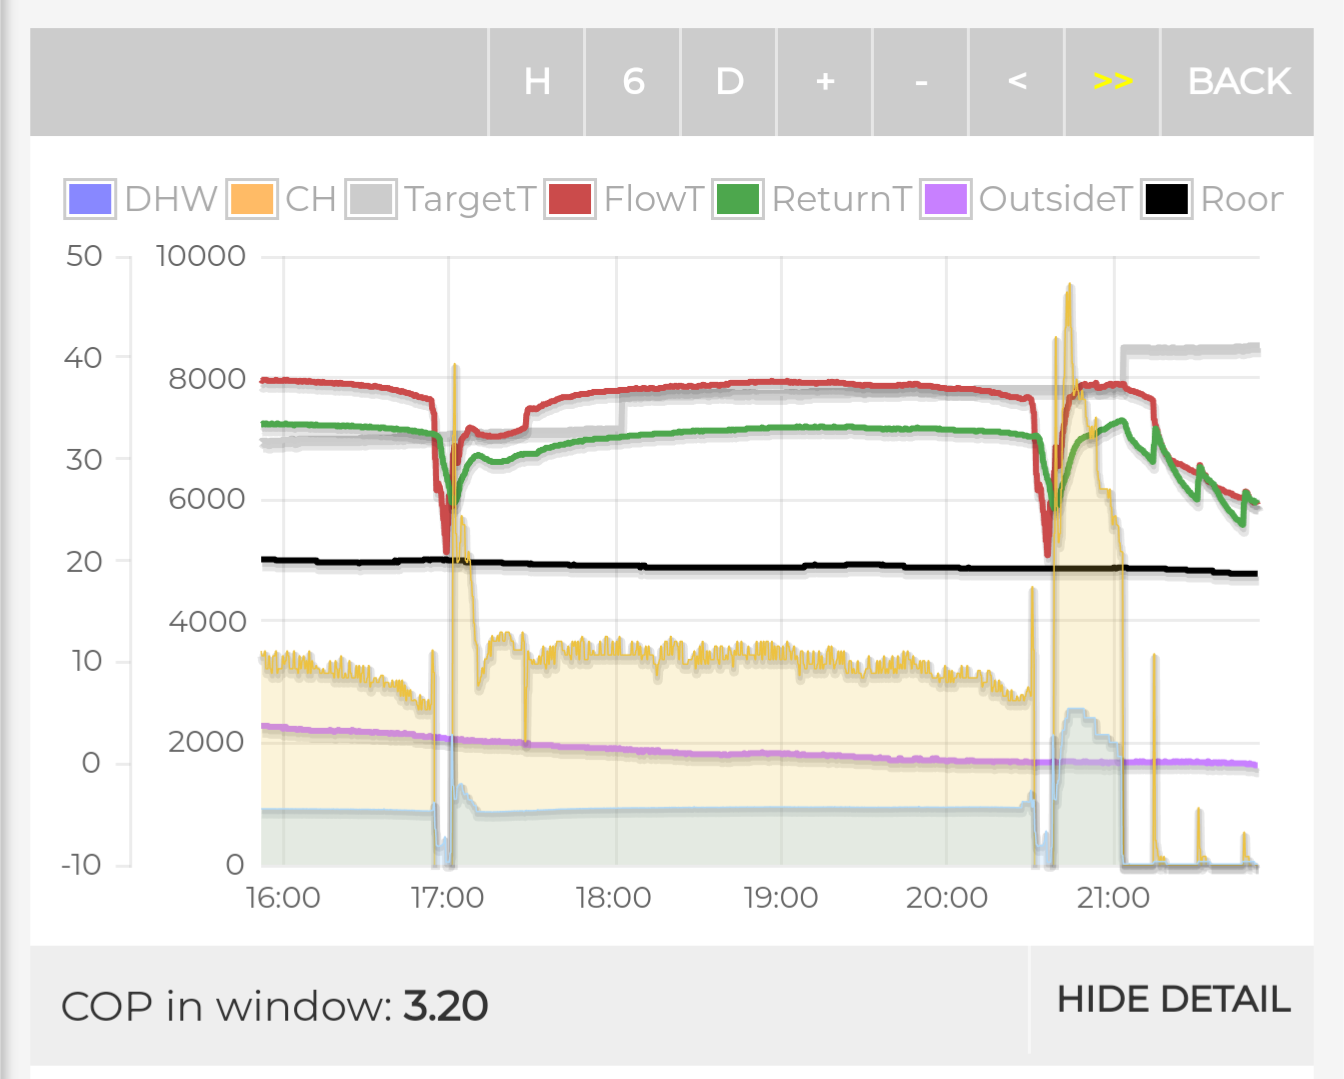The width and height of the screenshot is (1344, 1079).
Task: Toggle Room series via black swatch
Action: point(1167,199)
